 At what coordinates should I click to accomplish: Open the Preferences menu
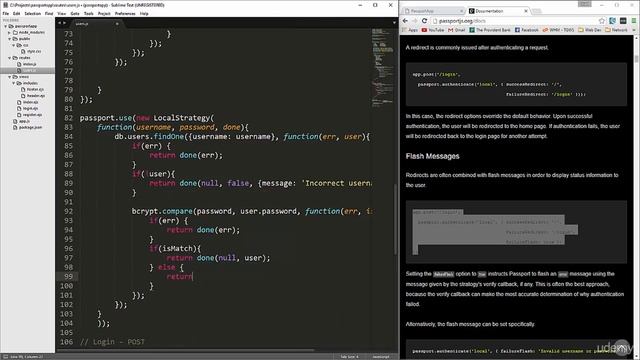pos(125,13)
